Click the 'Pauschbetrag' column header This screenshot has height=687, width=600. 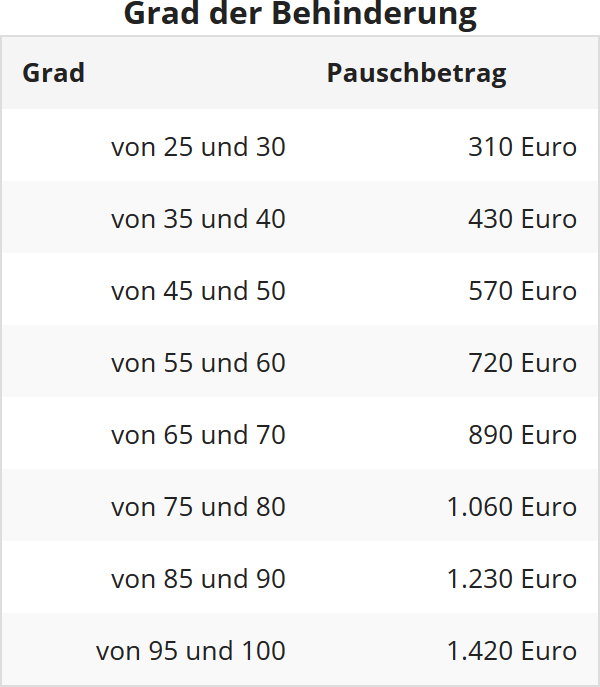pyautogui.click(x=416, y=73)
